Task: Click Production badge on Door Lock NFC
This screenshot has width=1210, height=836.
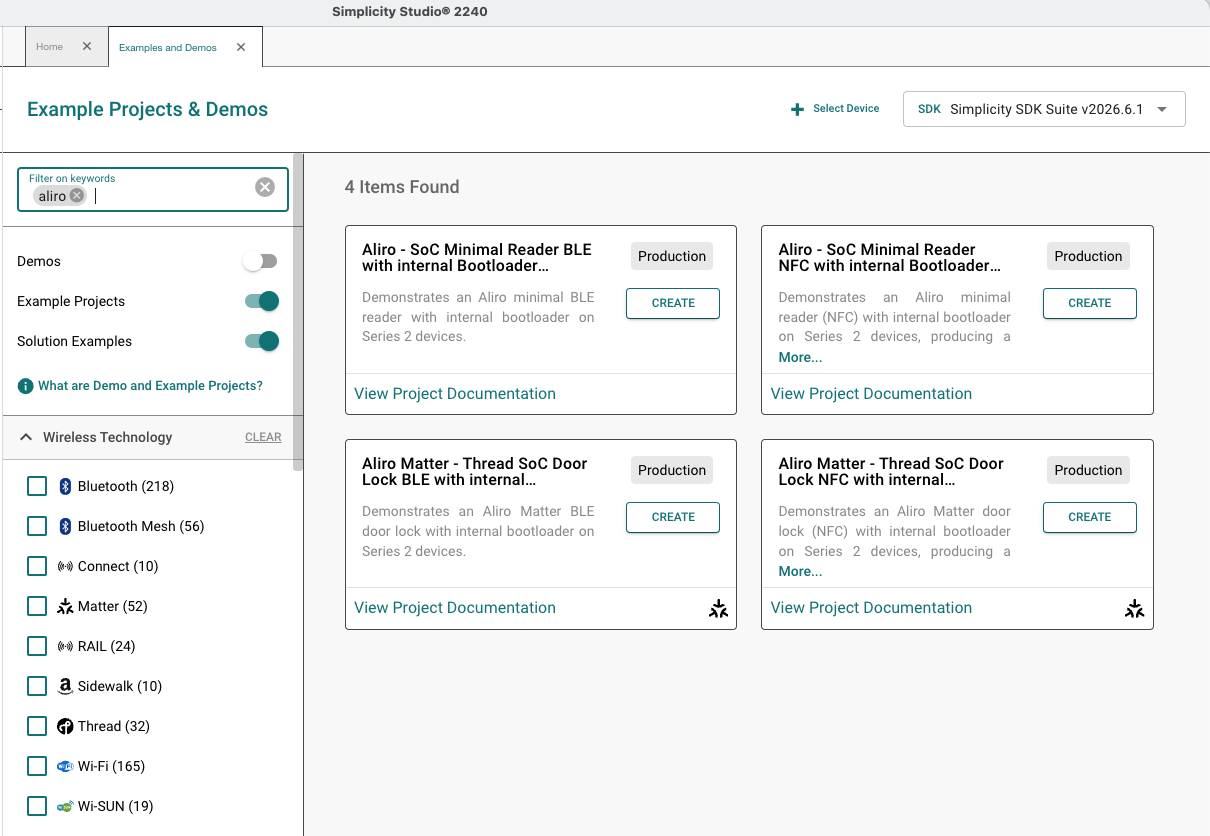Action: coord(1088,470)
